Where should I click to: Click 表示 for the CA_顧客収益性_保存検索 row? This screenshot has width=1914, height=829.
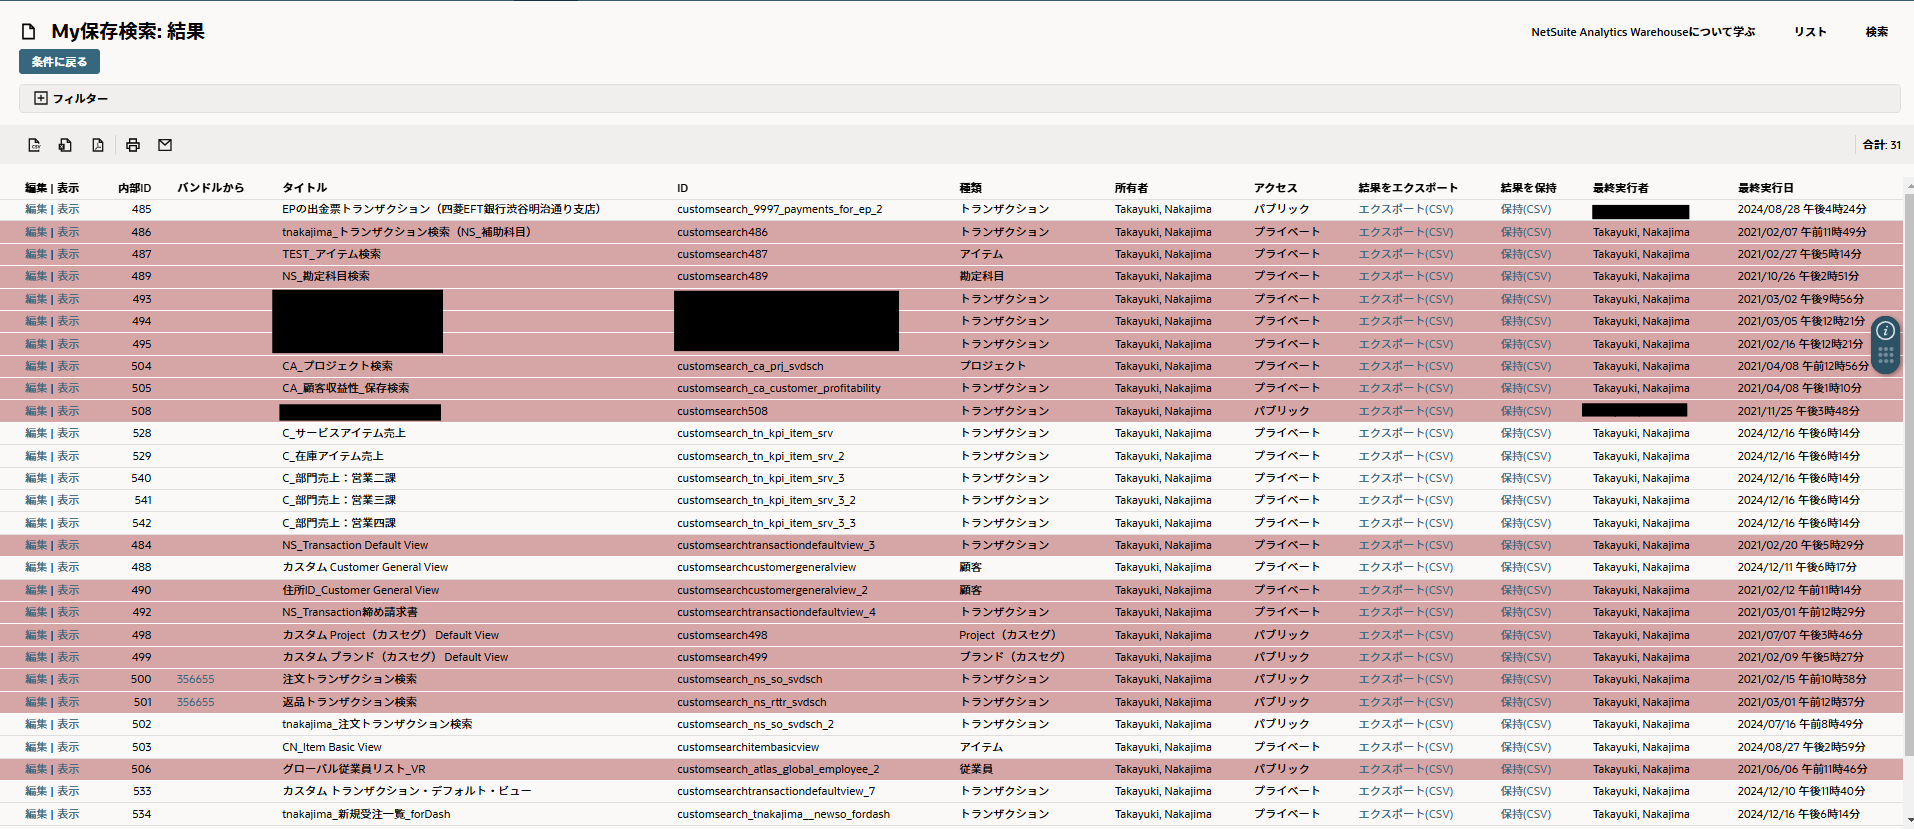point(68,388)
